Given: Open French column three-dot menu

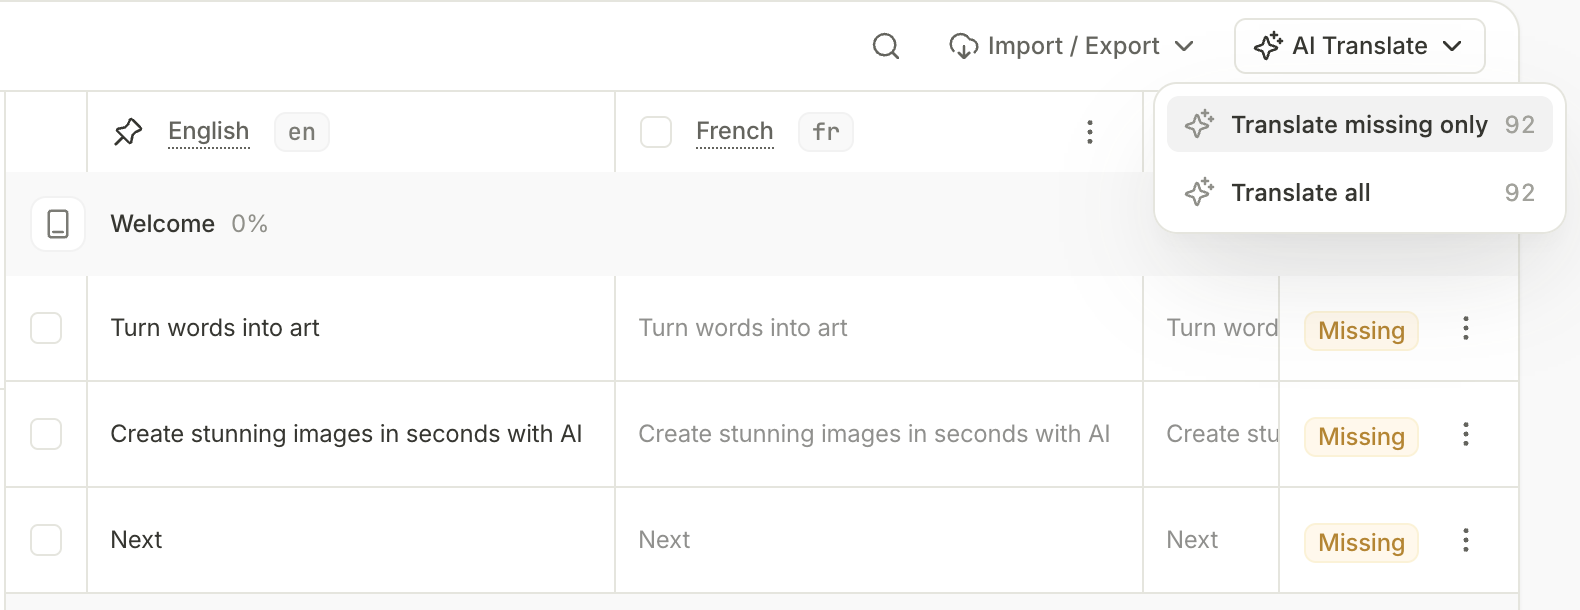Looking at the screenshot, I should pos(1089,132).
